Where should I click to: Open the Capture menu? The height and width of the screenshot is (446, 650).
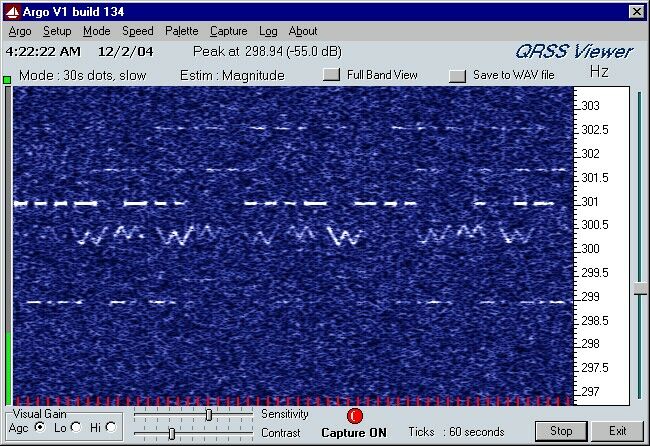(228, 31)
